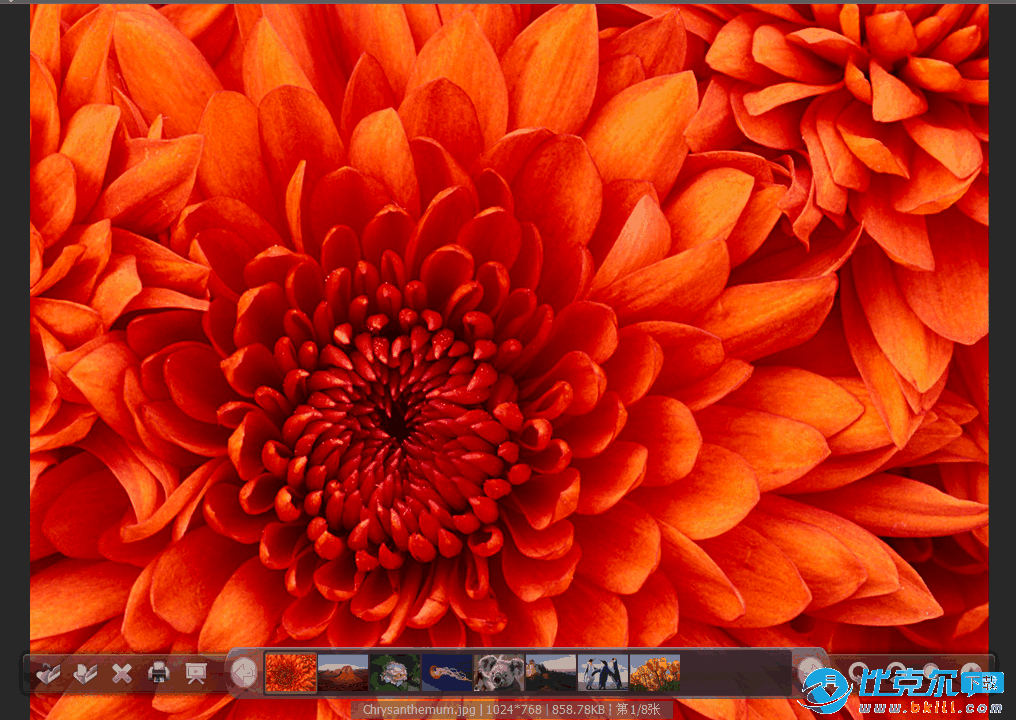The width and height of the screenshot is (1016, 720).
Task: Click the open file folder icon
Action: point(47,673)
